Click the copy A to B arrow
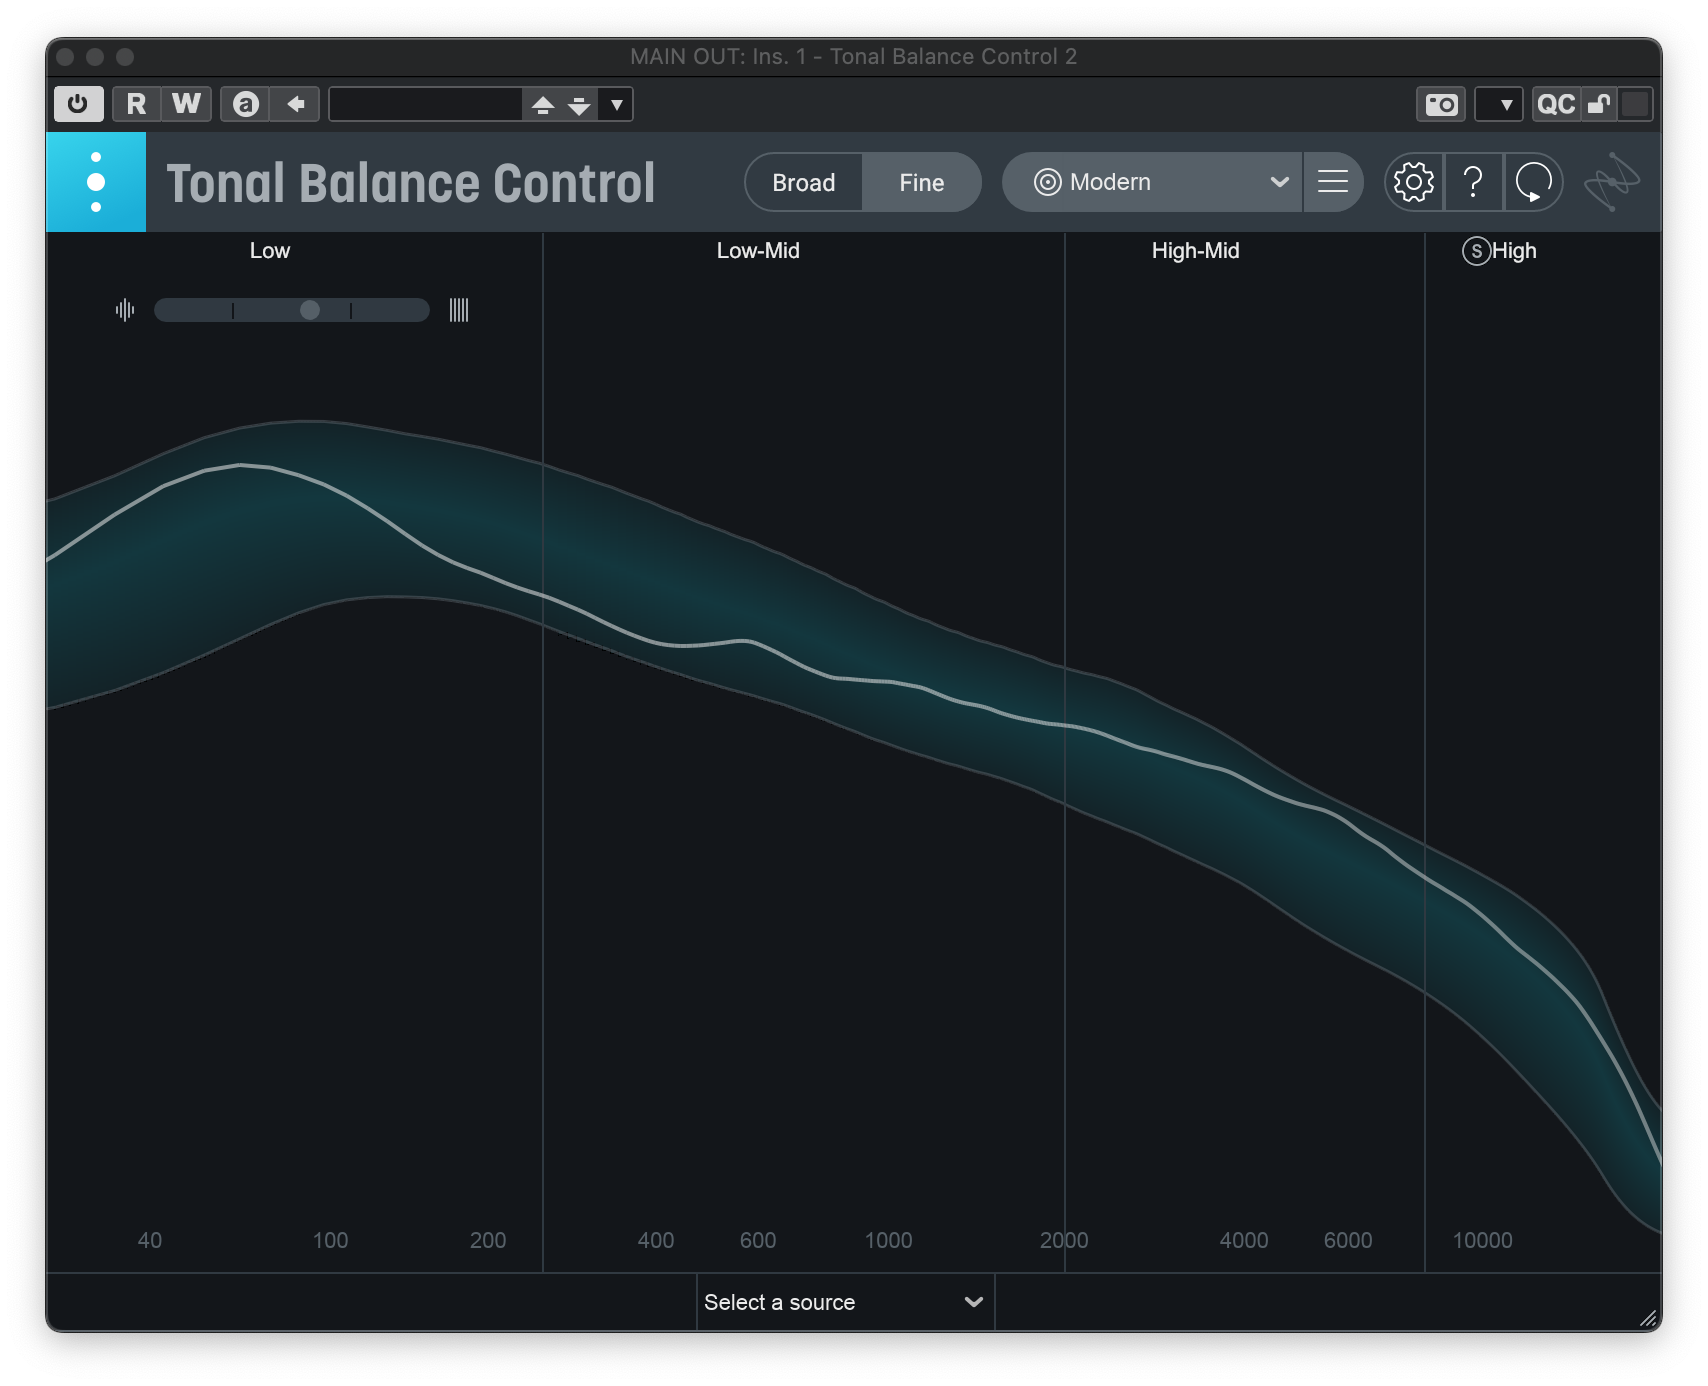The width and height of the screenshot is (1708, 1386). pyautogui.click(x=295, y=104)
